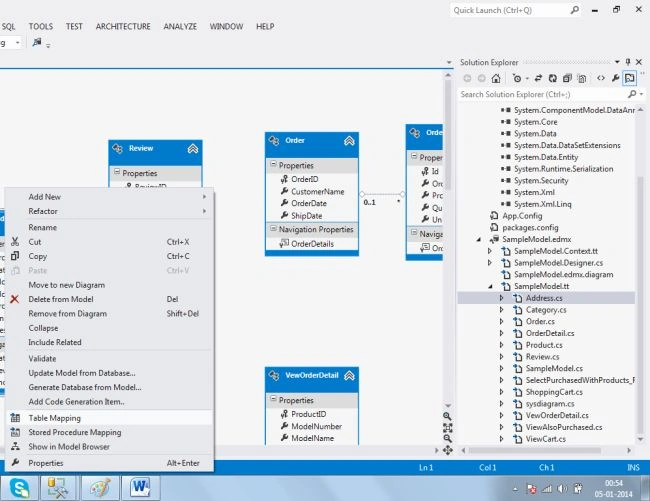This screenshot has height=501, width=650.
Task: Collapse Order entity Properties section
Action: 273,164
